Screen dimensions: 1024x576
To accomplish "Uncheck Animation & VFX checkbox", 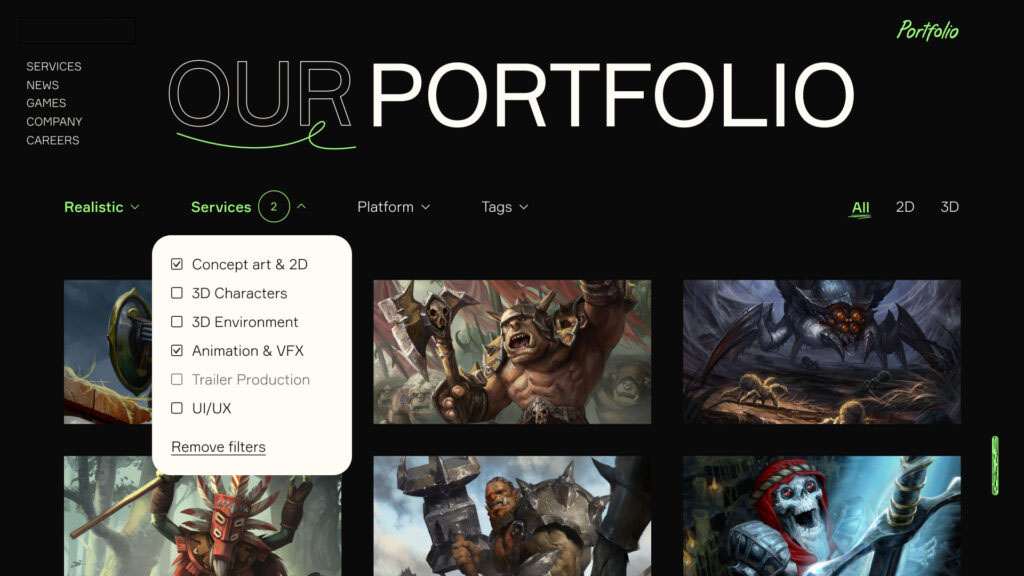I will (177, 350).
